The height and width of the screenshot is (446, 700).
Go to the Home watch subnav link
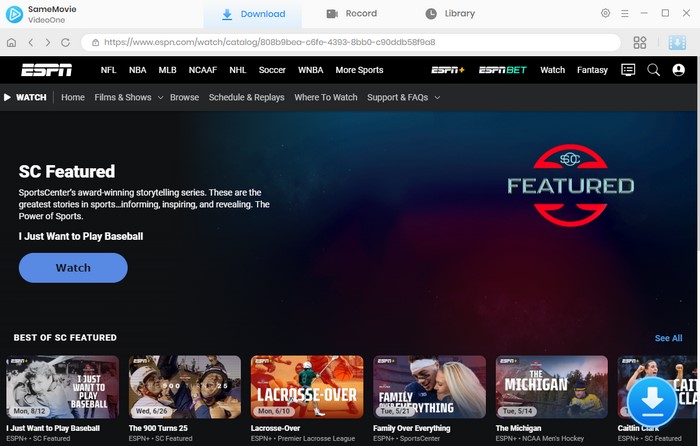73,97
